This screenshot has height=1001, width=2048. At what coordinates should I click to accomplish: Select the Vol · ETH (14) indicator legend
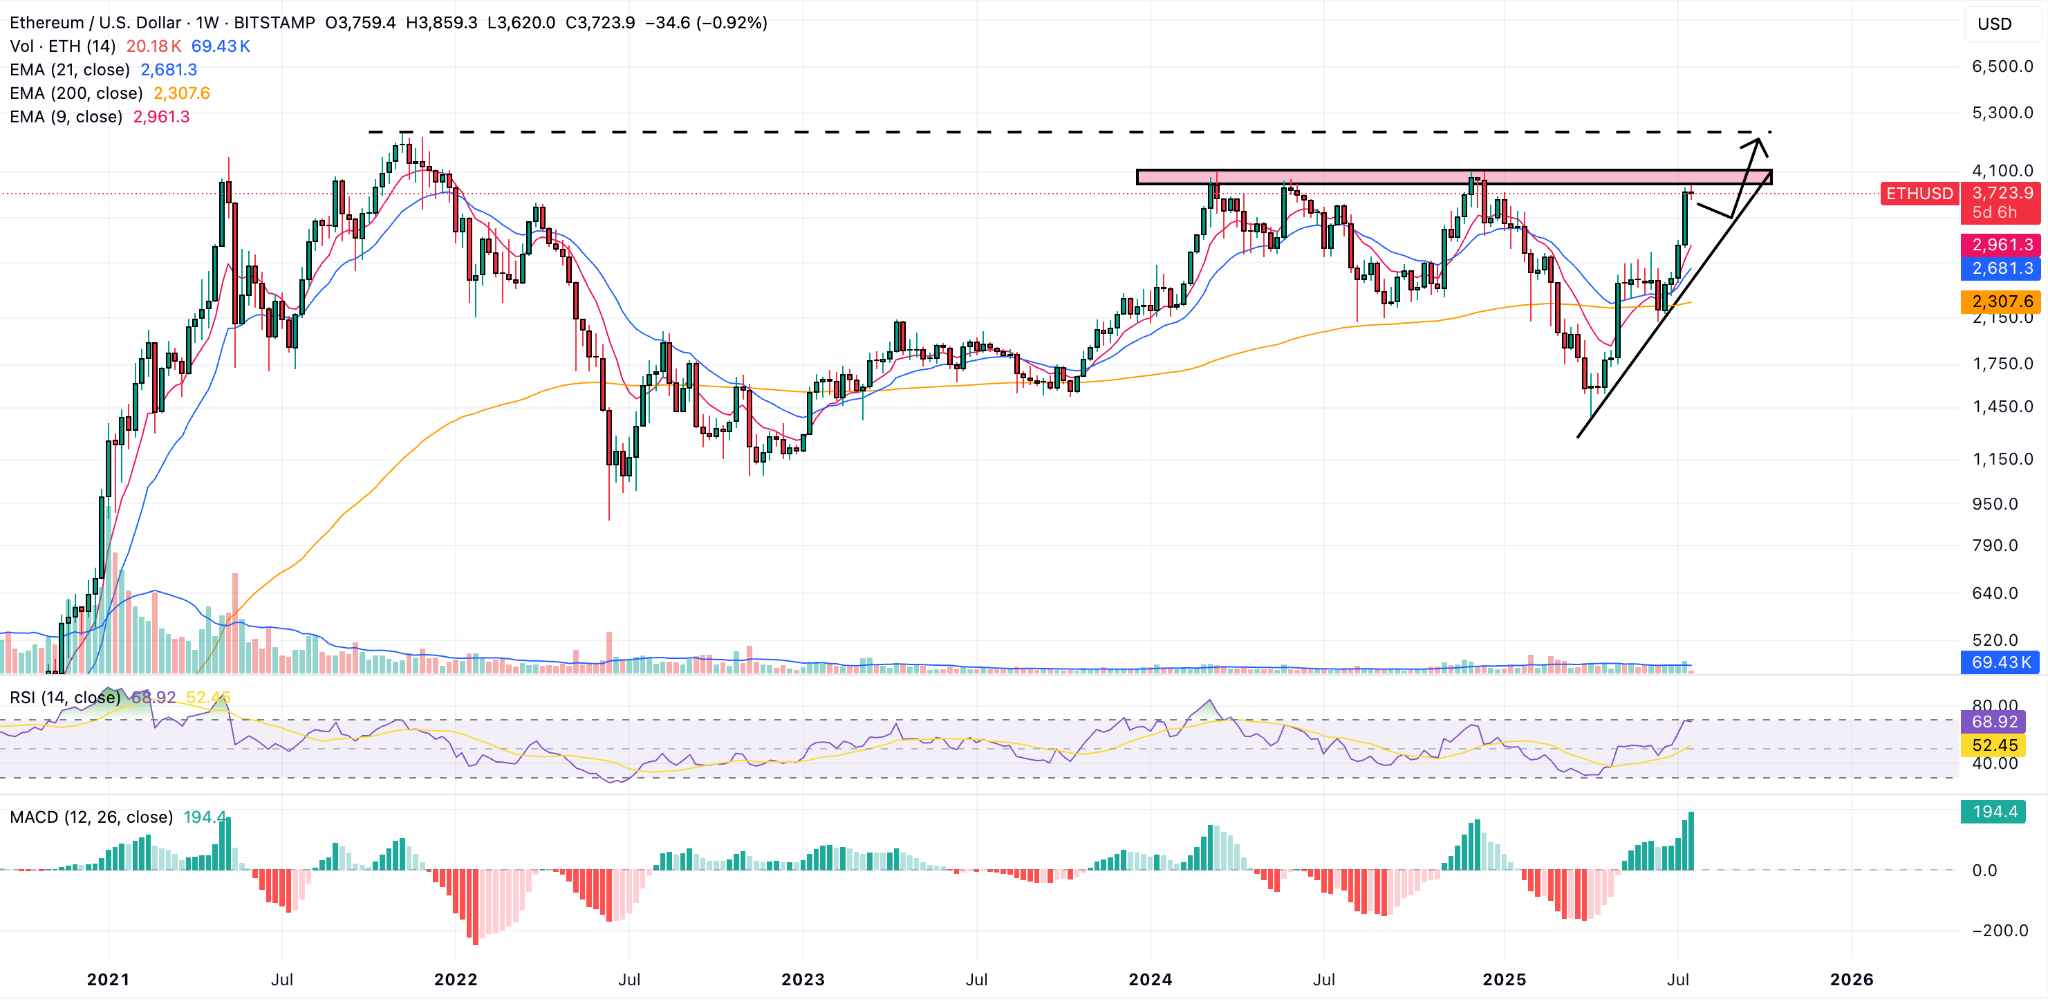point(63,46)
